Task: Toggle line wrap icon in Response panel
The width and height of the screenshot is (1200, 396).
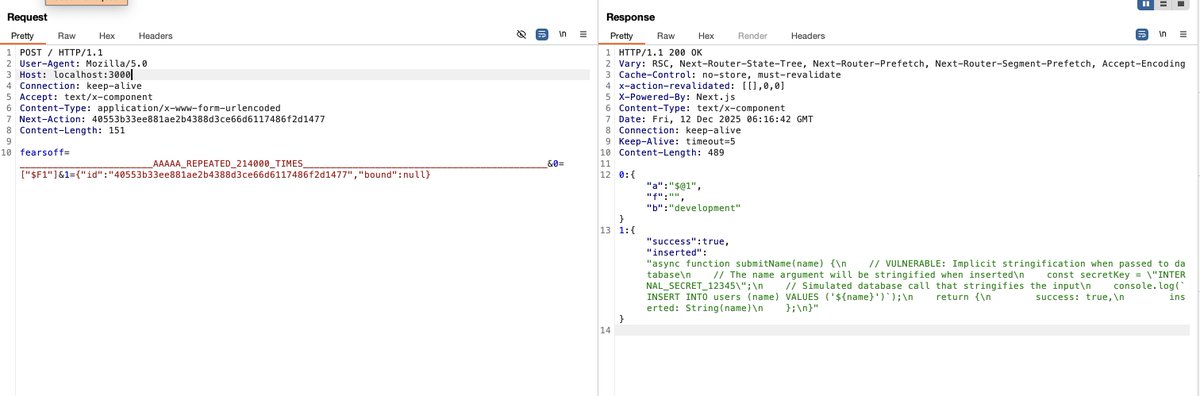Action: [1142, 35]
